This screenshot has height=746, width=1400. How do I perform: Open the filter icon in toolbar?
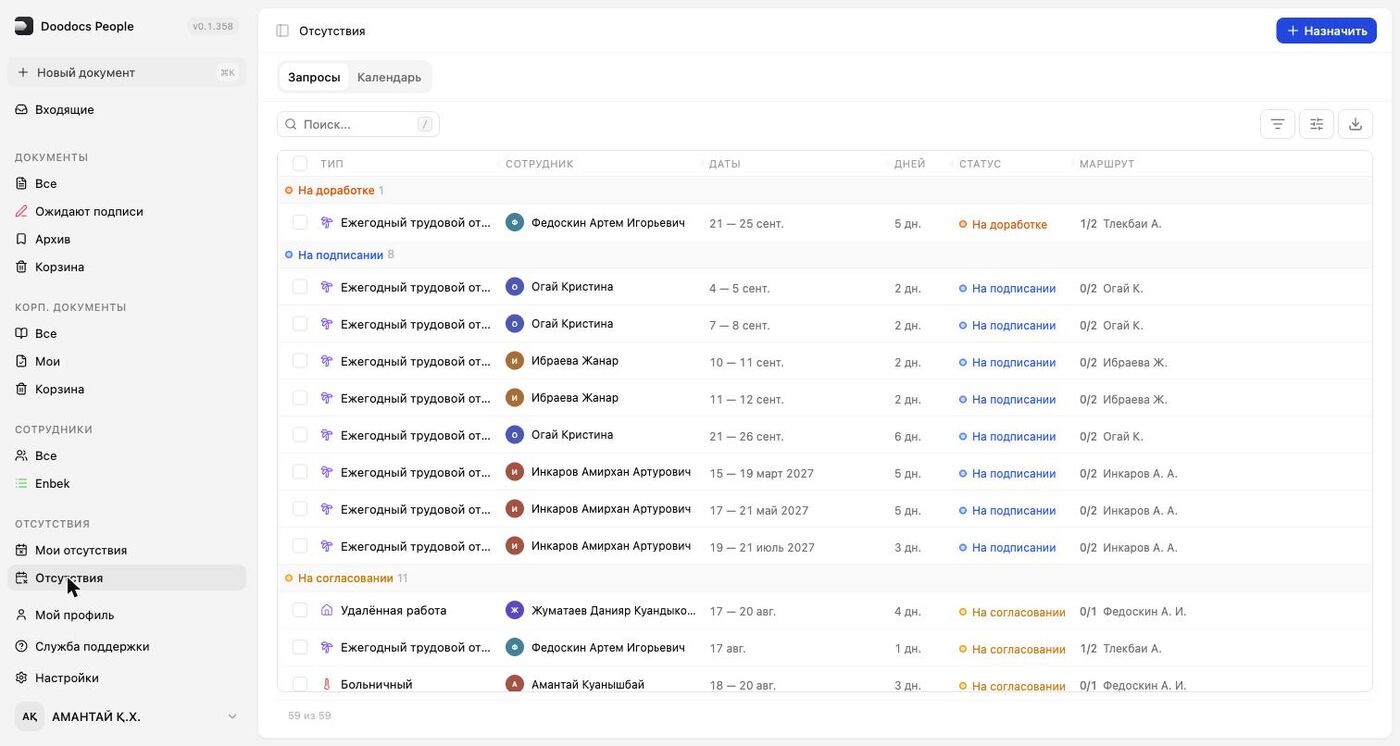1277,124
